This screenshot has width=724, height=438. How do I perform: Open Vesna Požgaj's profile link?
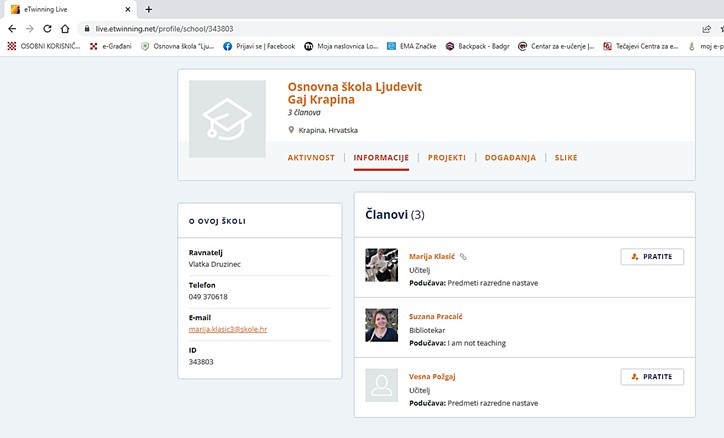click(x=432, y=376)
